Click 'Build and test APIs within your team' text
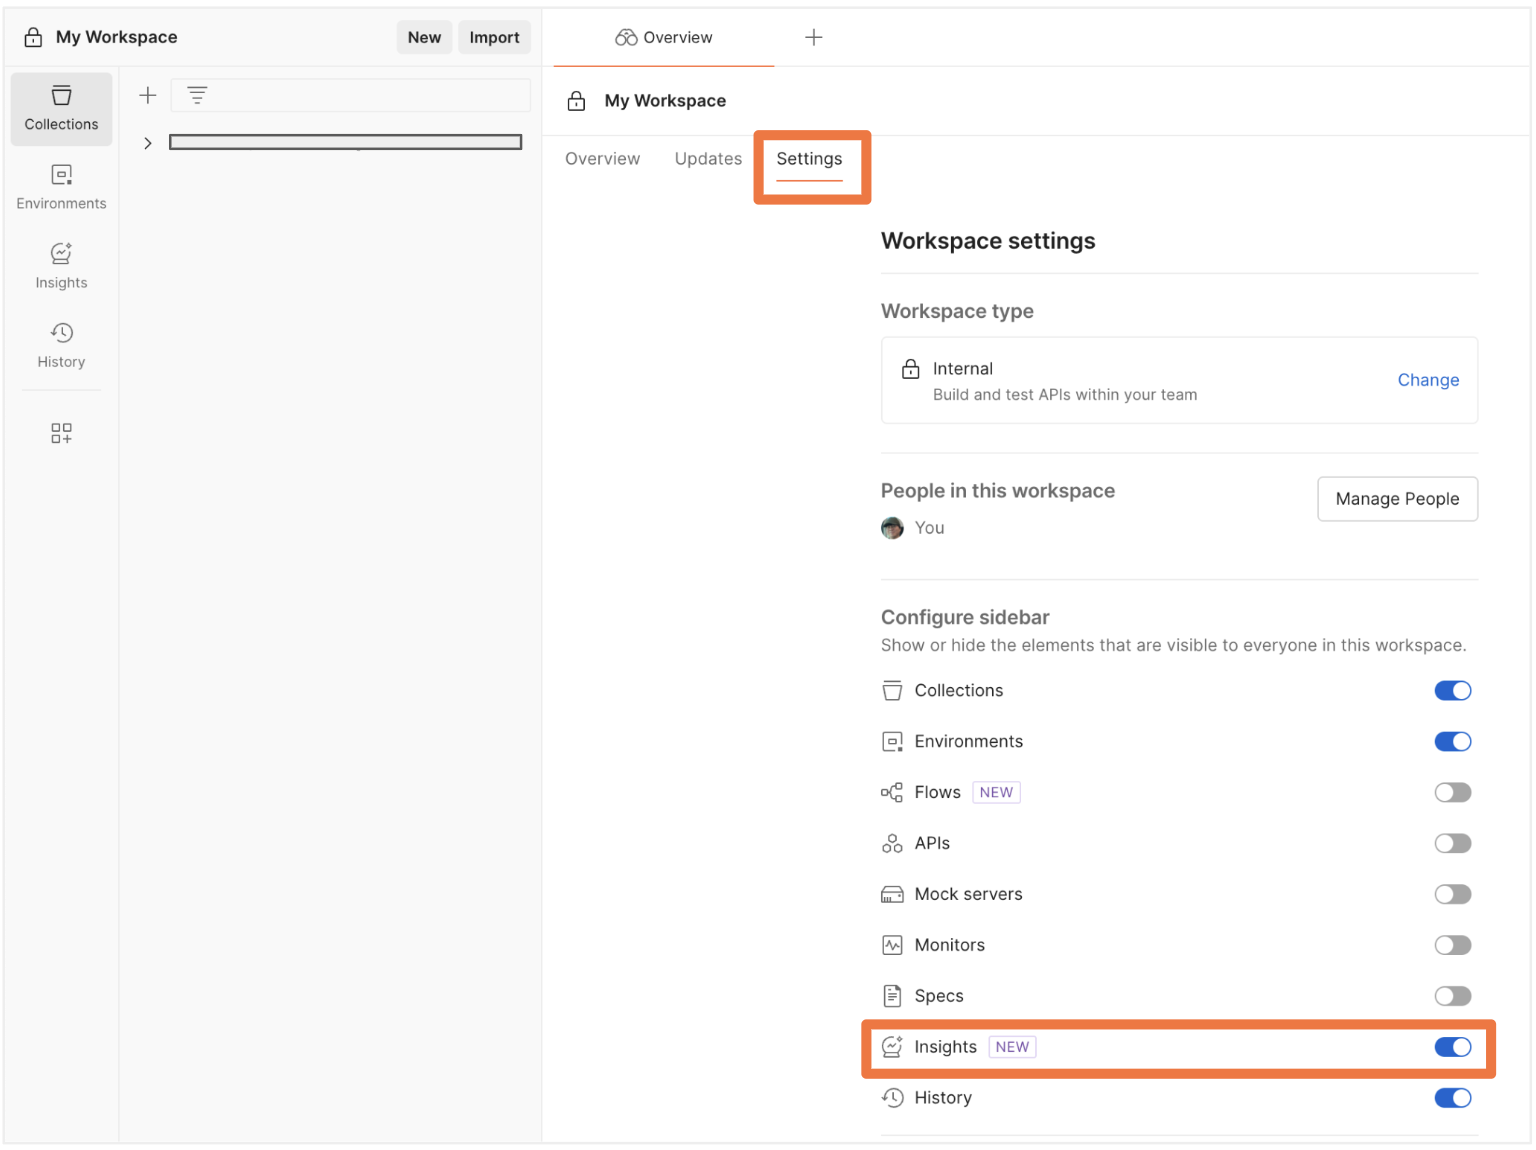This screenshot has width=1536, height=1150. (1065, 395)
